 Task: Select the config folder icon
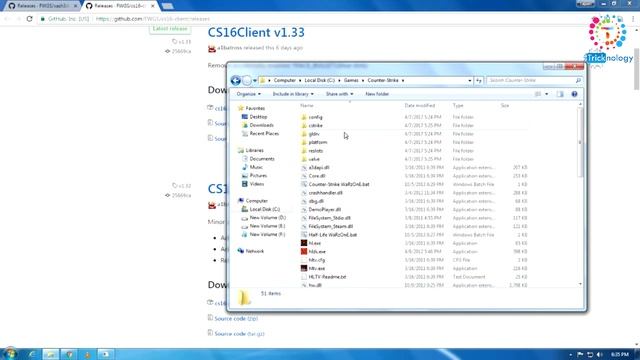(x=304, y=117)
